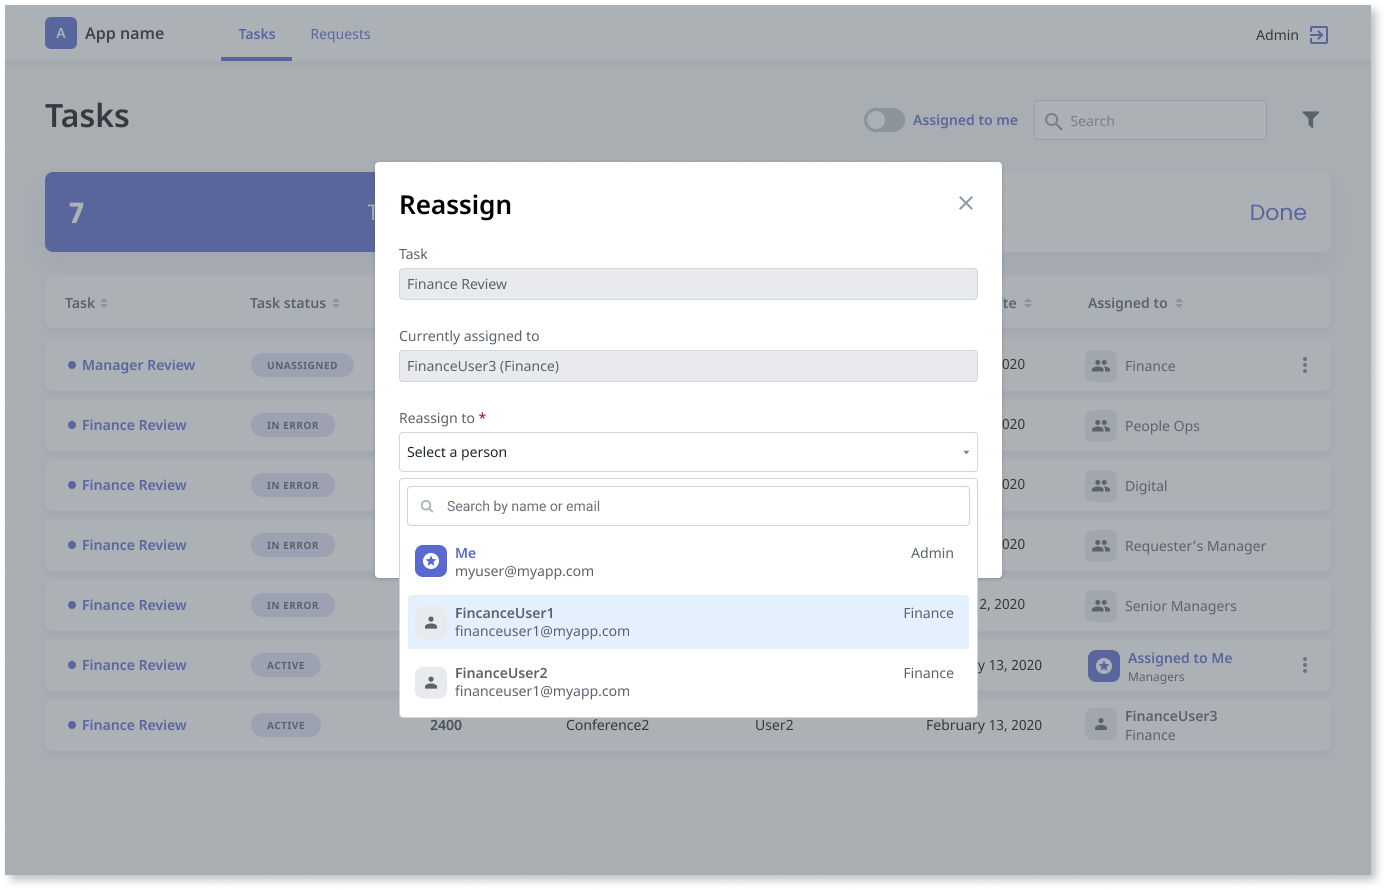This screenshot has height=890, width=1386.
Task: Click the Senior Managers group icon
Action: click(1101, 605)
